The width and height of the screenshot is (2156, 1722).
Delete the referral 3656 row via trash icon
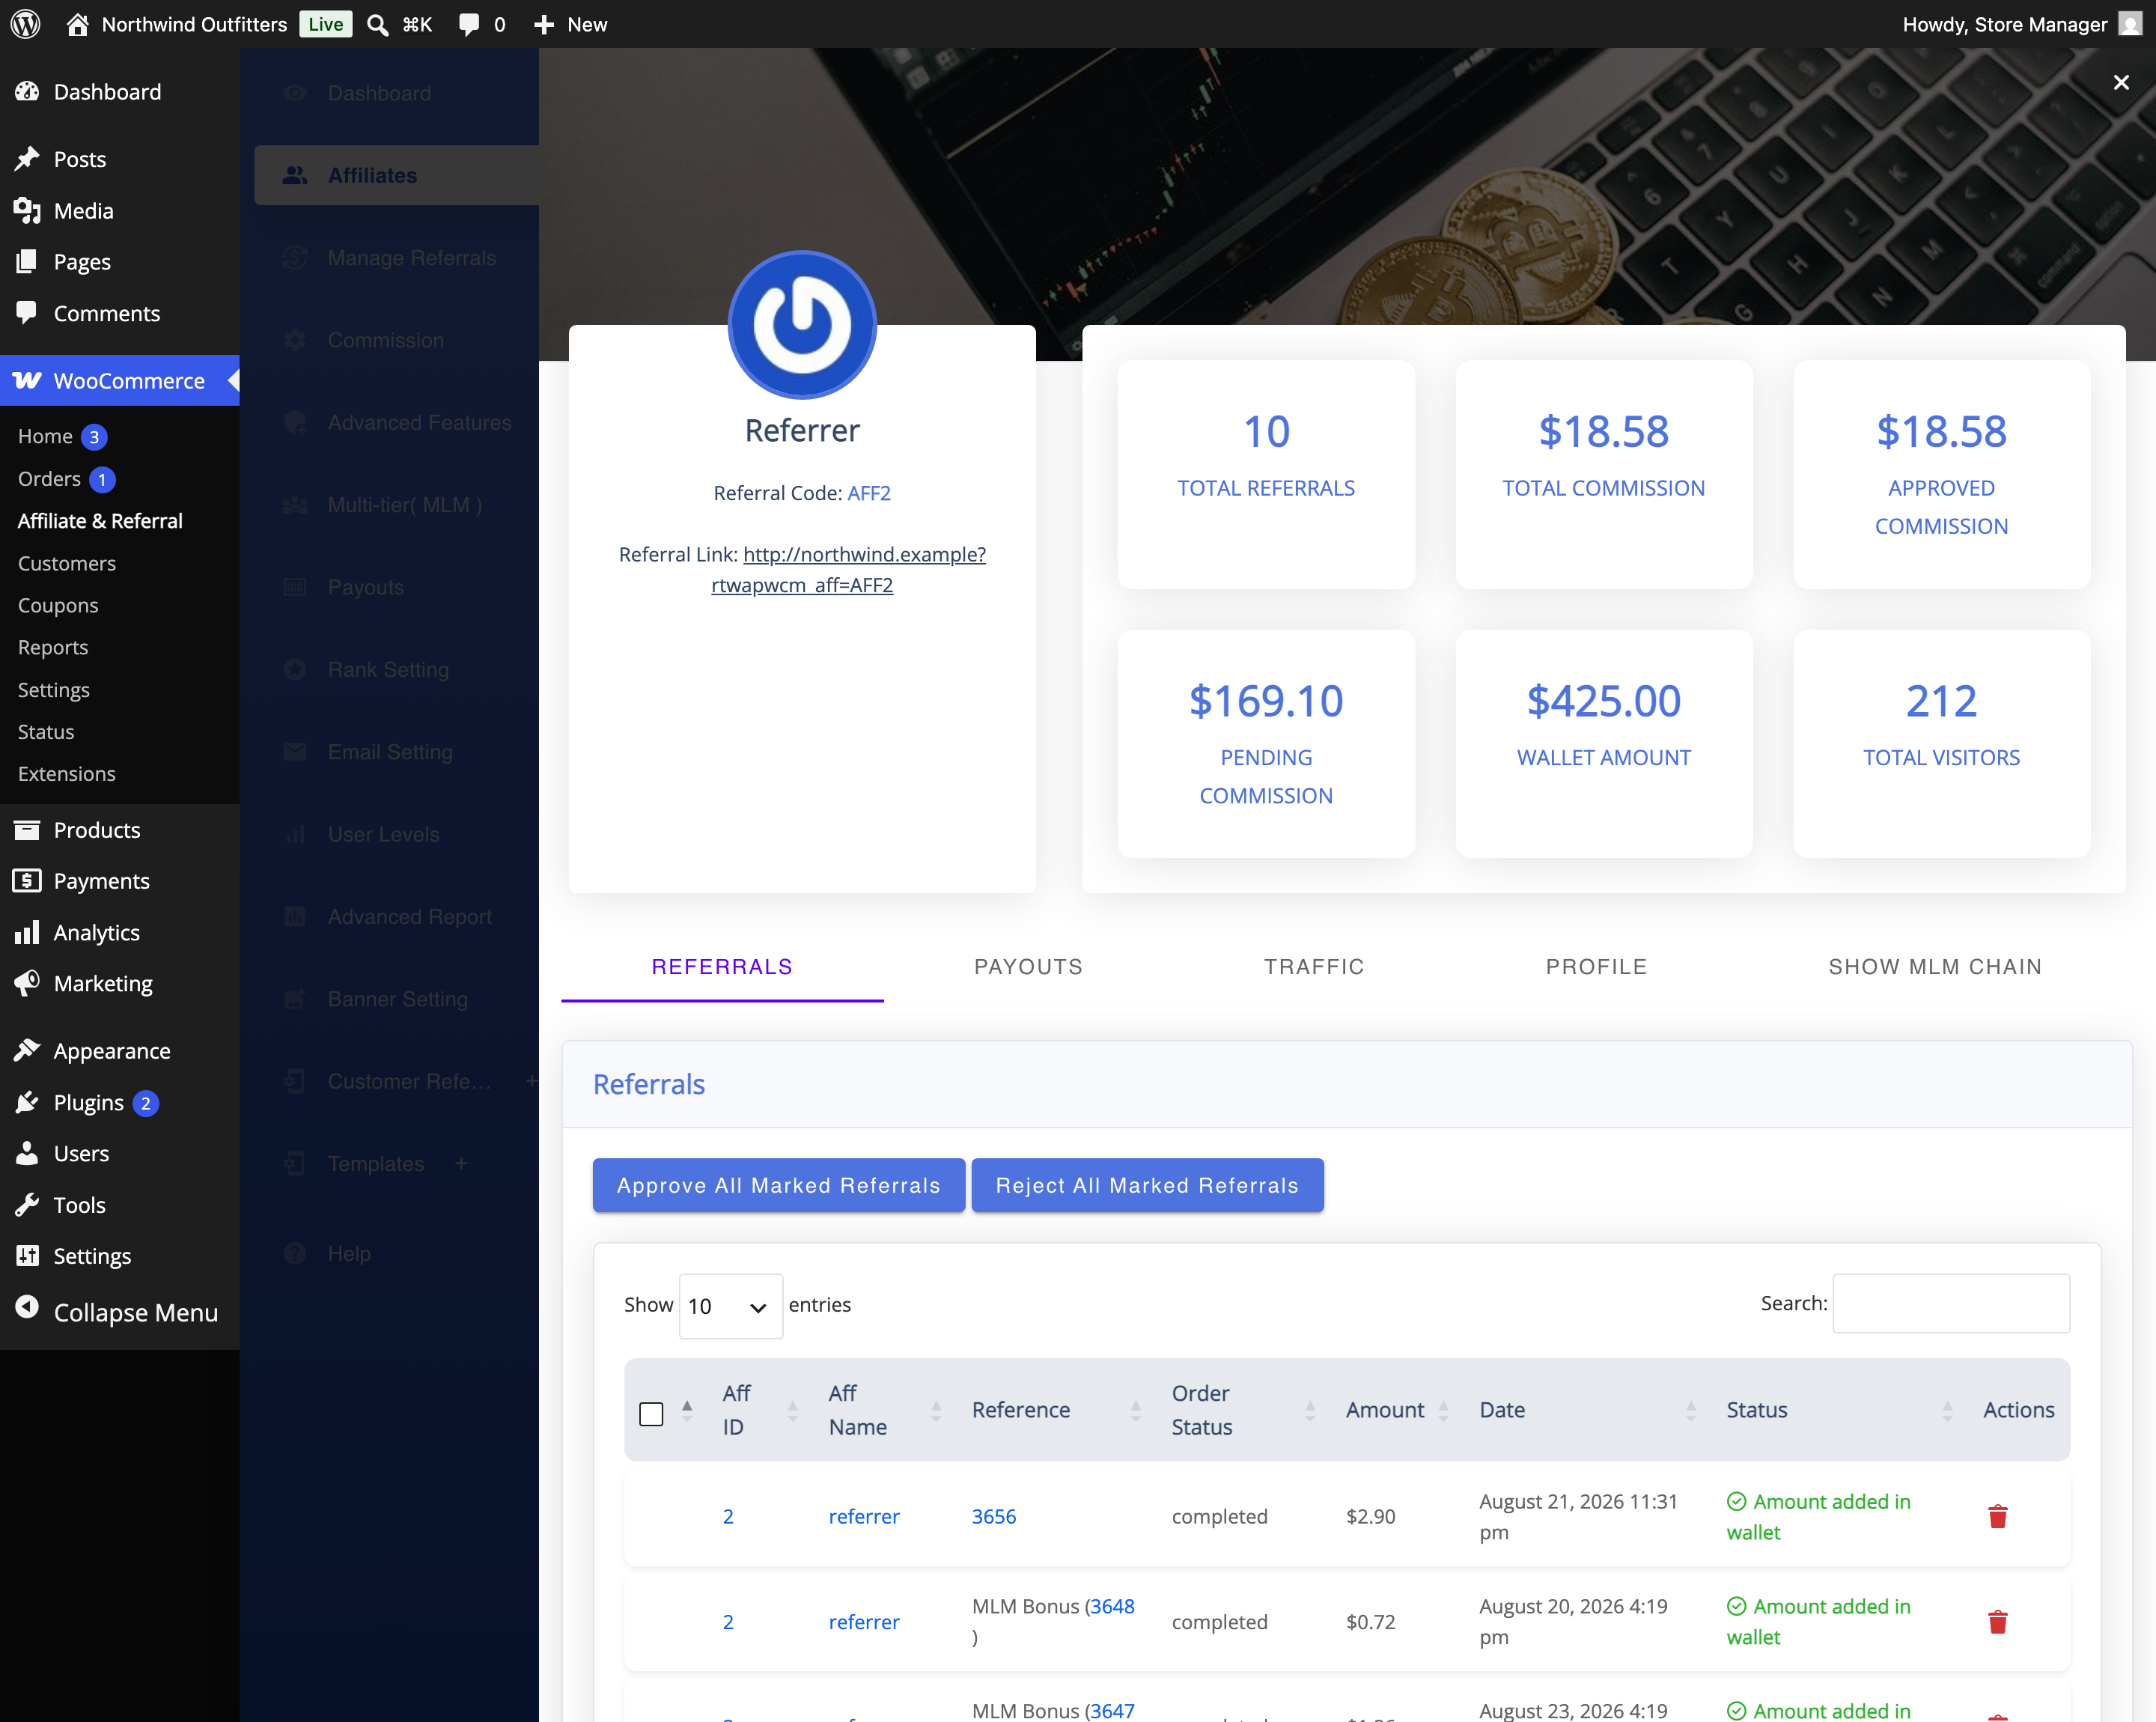pyautogui.click(x=1997, y=1516)
